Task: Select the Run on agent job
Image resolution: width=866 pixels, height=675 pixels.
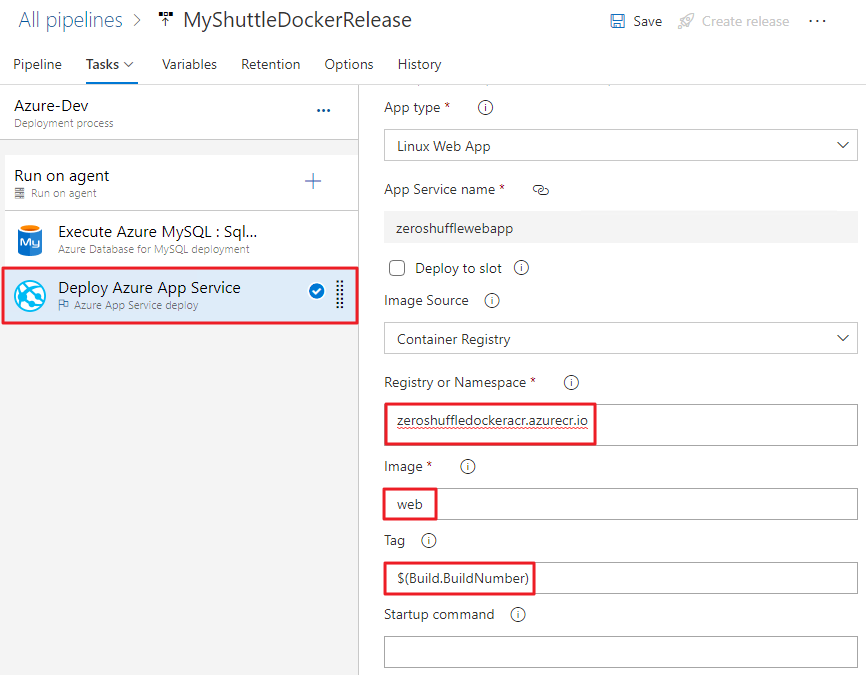Action: (x=182, y=183)
